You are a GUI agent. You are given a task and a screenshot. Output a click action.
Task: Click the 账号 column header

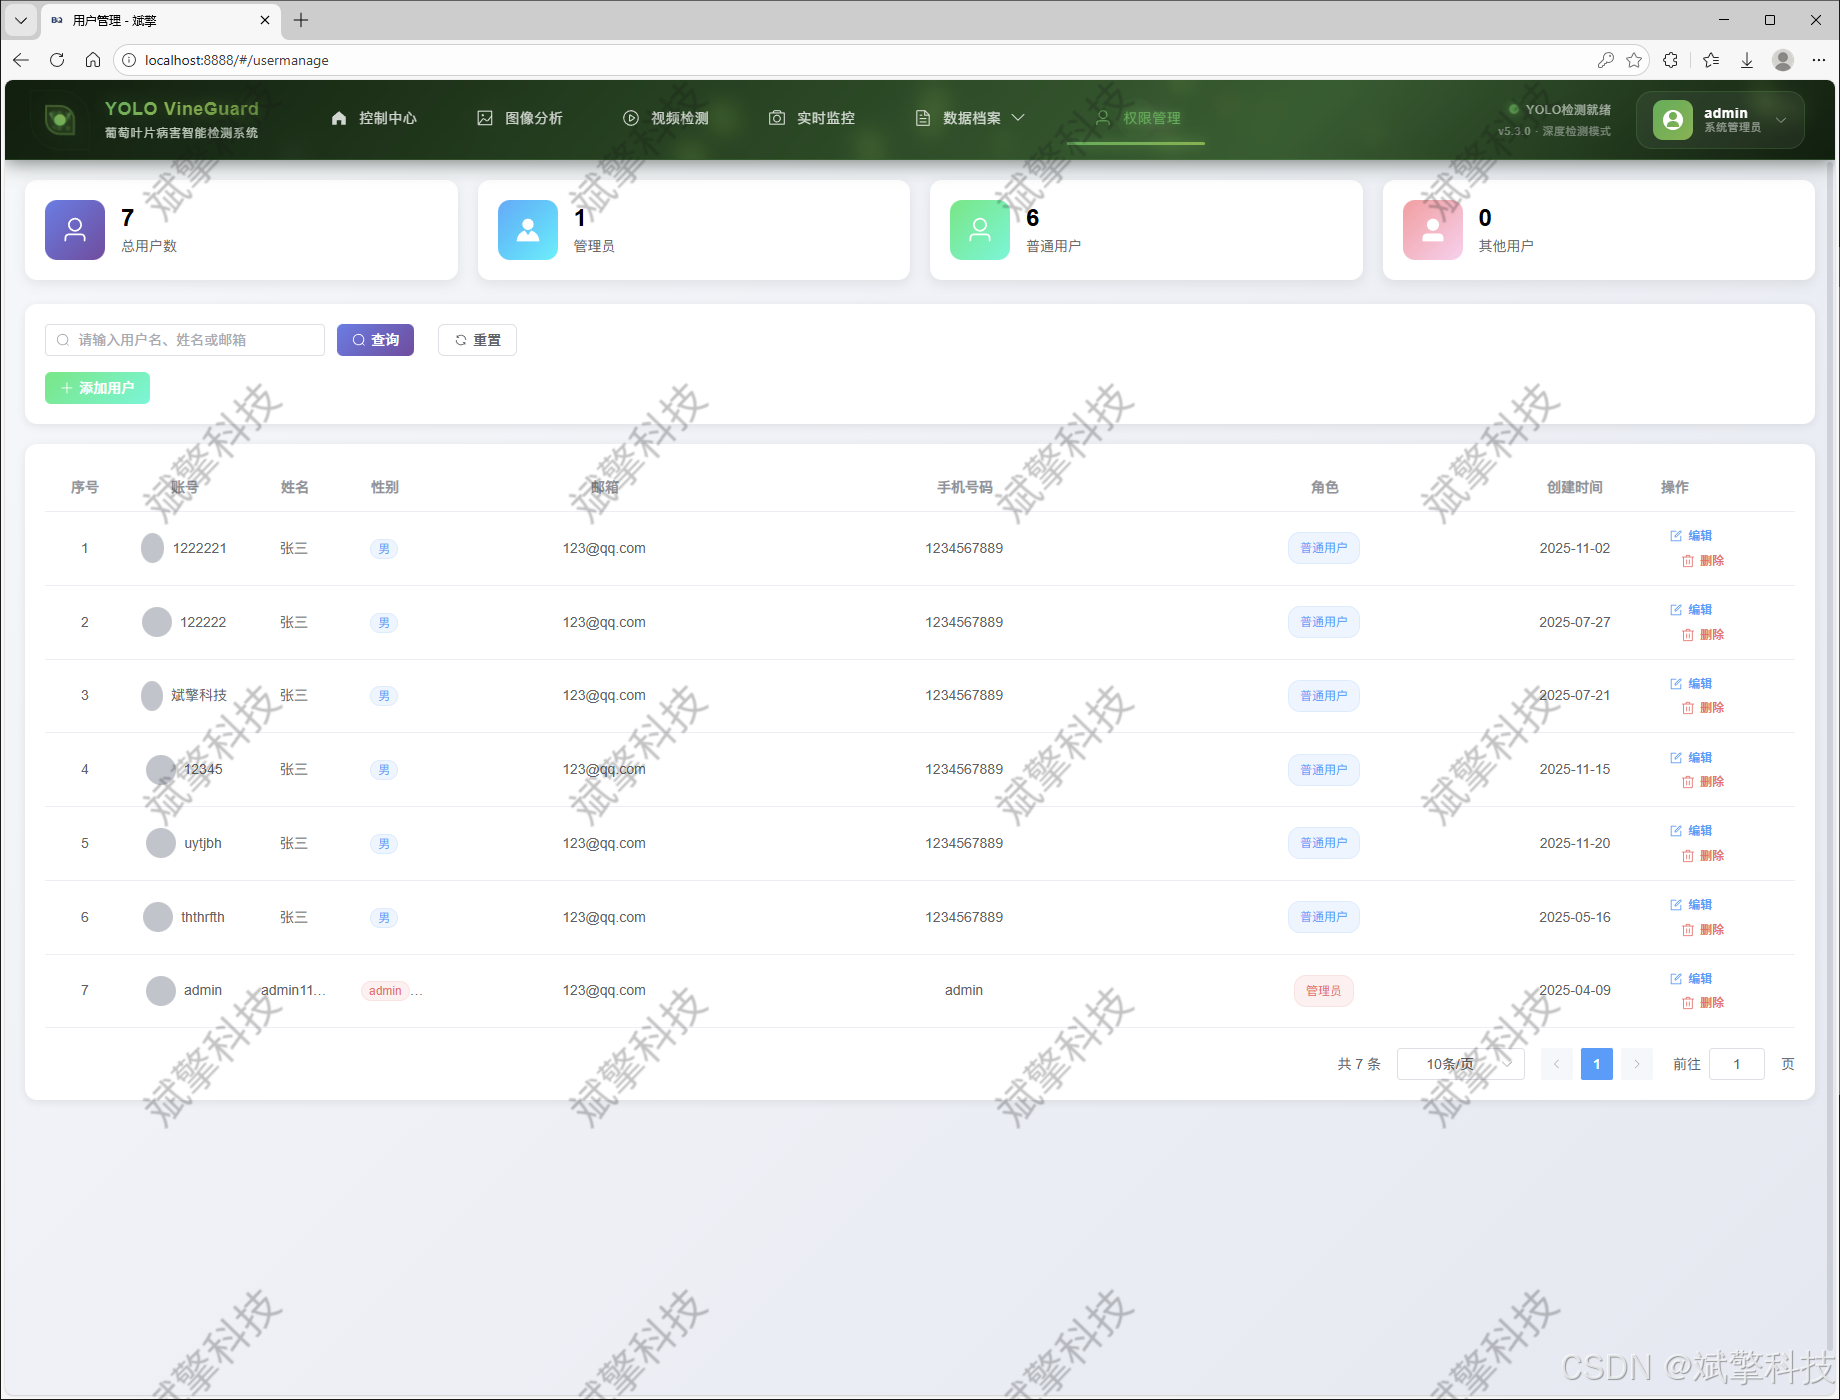pos(185,487)
